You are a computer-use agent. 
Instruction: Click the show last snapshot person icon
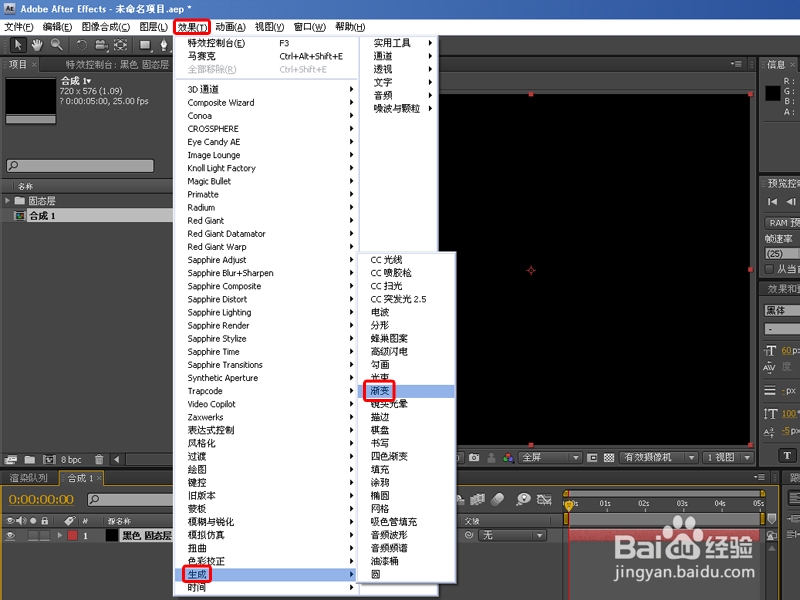click(x=491, y=458)
